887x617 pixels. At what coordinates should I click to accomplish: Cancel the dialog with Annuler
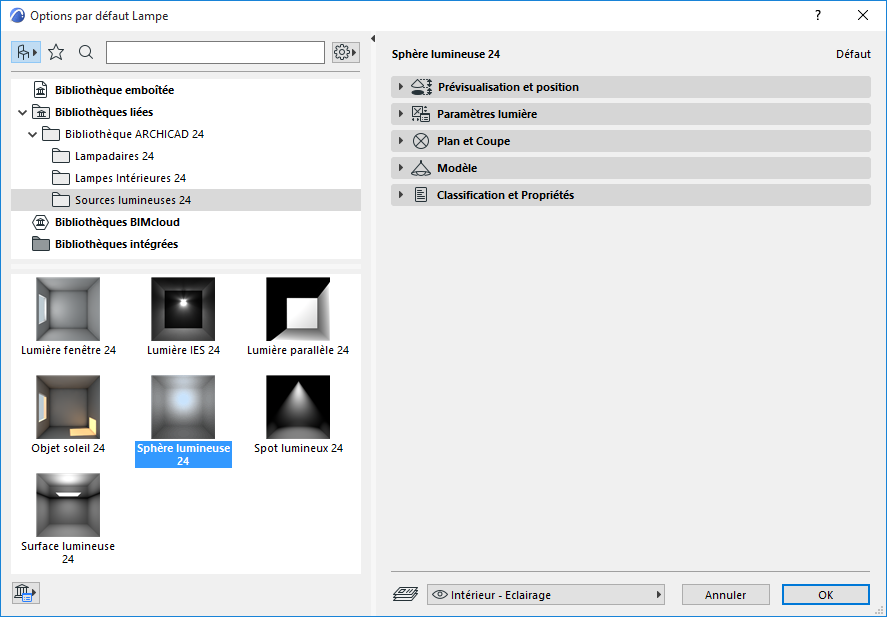[x=725, y=594]
